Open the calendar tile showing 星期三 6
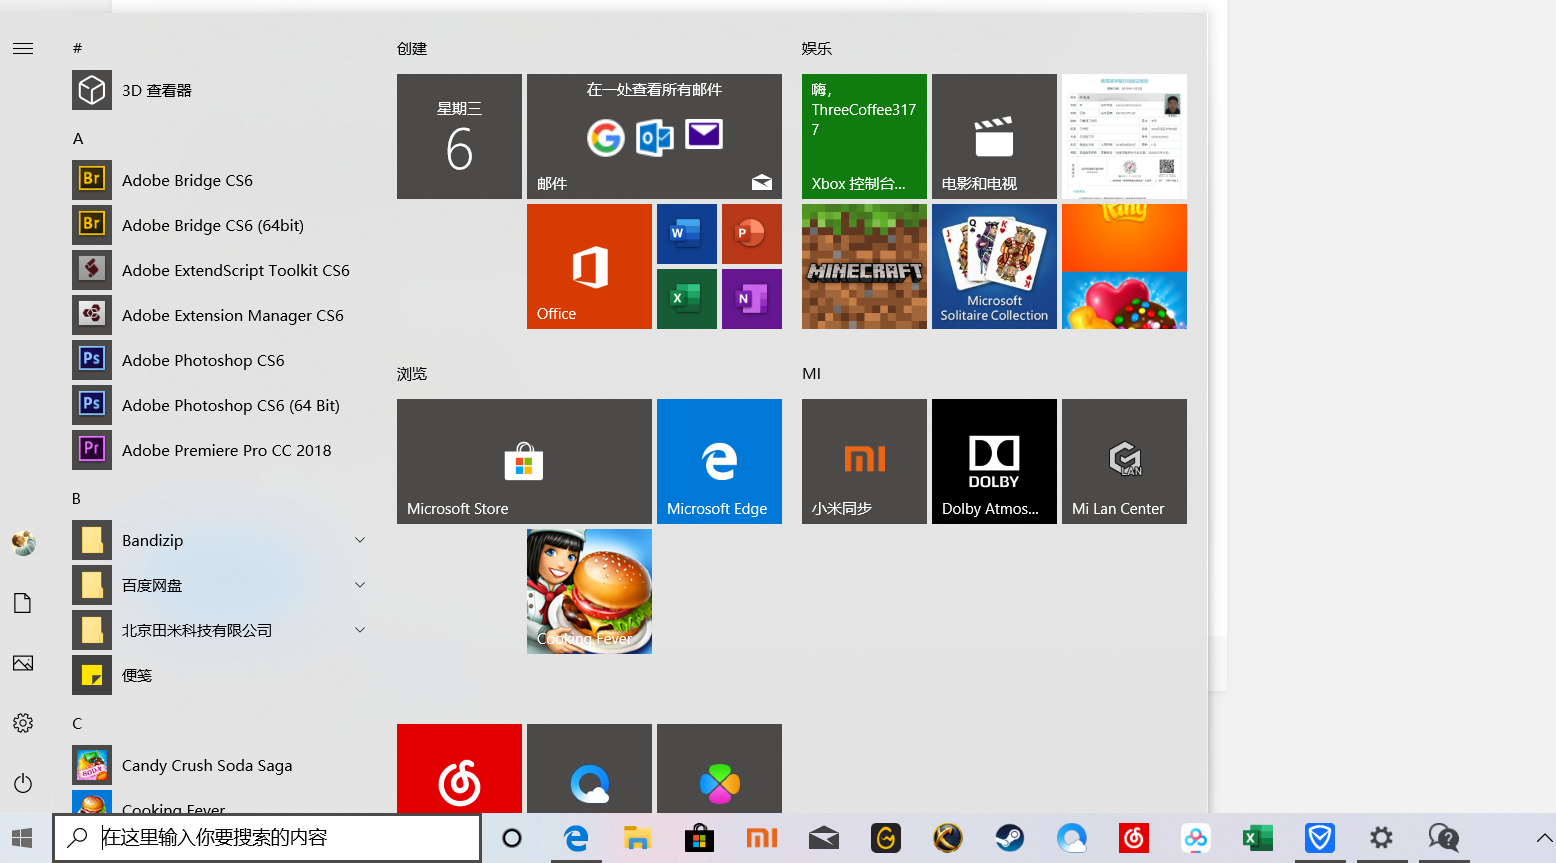 [459, 136]
